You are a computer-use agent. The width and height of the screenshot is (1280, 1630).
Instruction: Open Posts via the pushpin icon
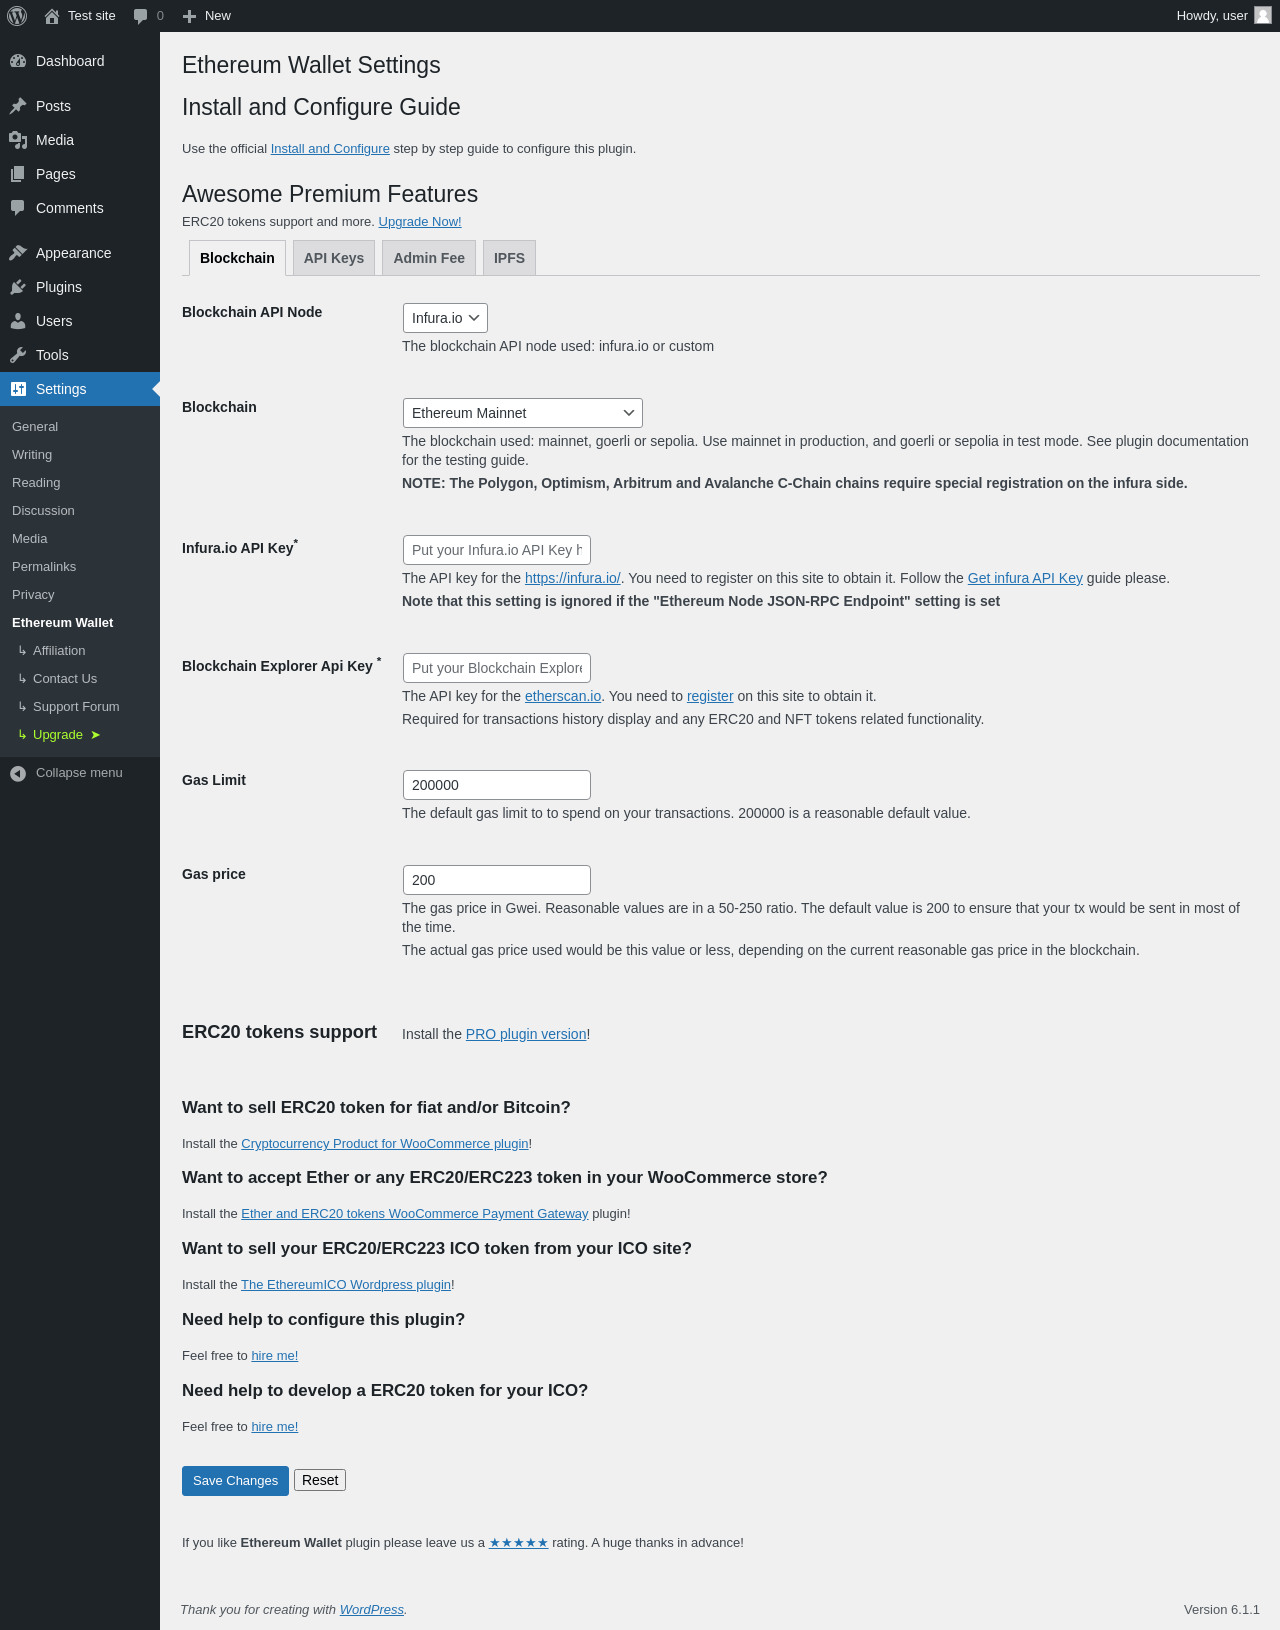18,106
